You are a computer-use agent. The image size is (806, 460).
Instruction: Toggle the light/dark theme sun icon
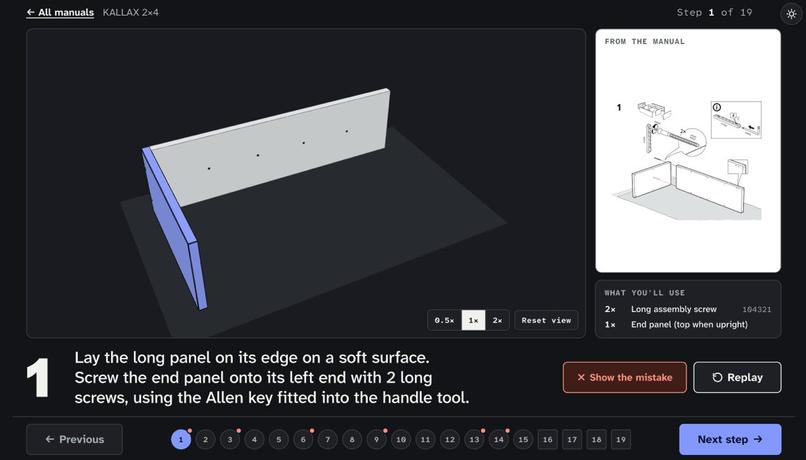pyautogui.click(x=791, y=13)
